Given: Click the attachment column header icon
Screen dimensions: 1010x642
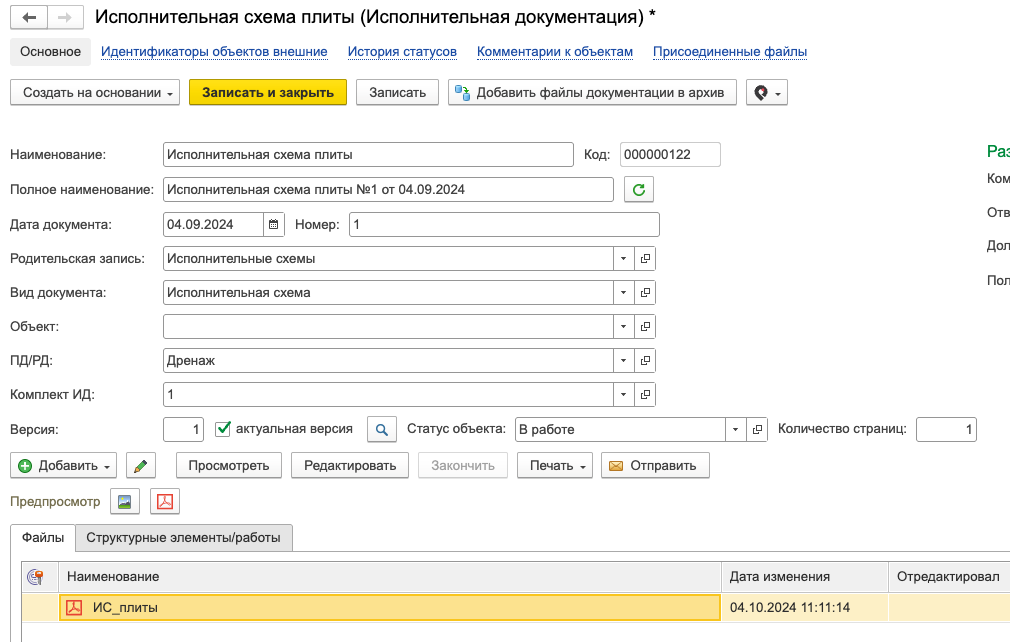Looking at the screenshot, I should 35,576.
